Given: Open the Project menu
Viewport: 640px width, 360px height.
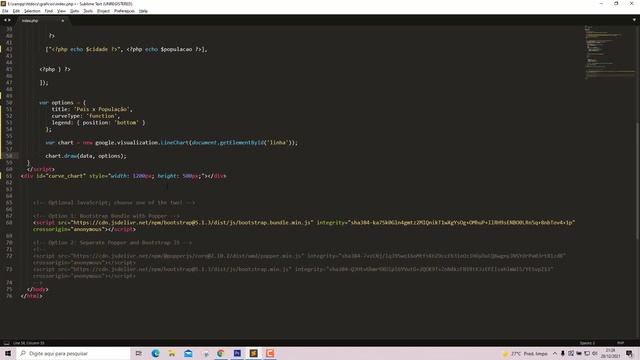Looking at the screenshot, I should coord(103,11).
